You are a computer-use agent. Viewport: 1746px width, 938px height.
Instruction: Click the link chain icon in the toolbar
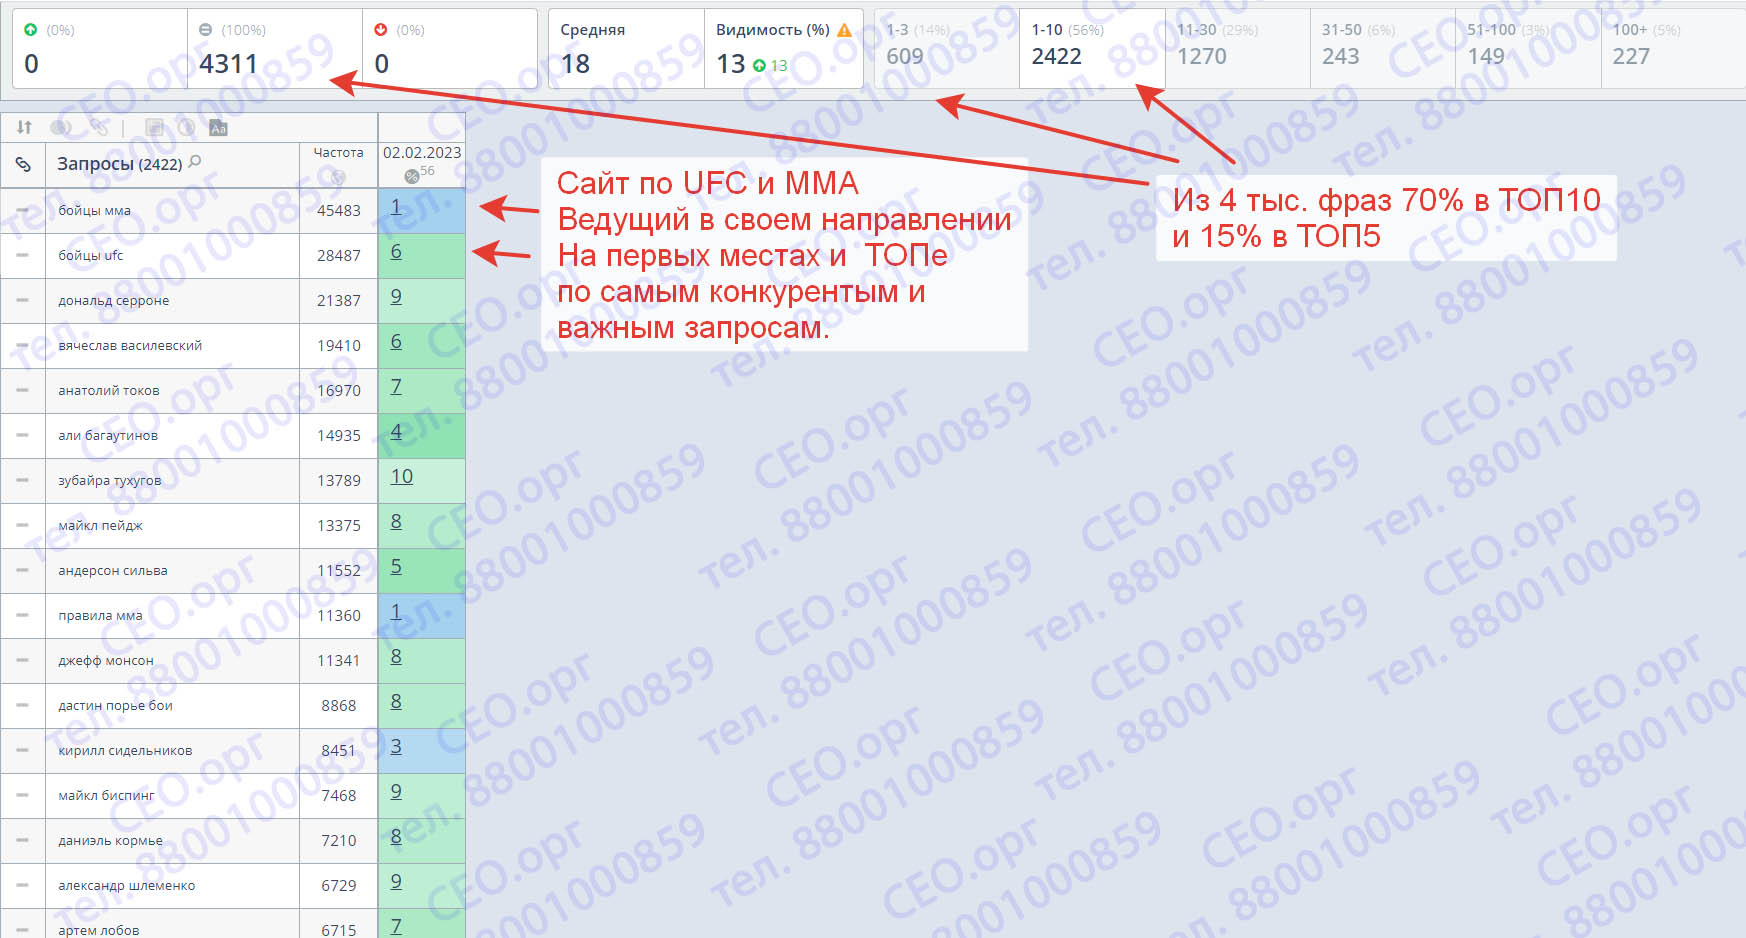coord(97,127)
